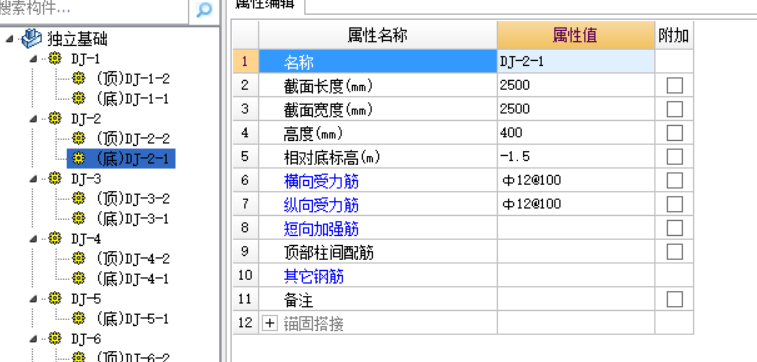This screenshot has width=757, height=362.
Task: Select the (底)DJ-4-1 tree item
Action: [133, 278]
